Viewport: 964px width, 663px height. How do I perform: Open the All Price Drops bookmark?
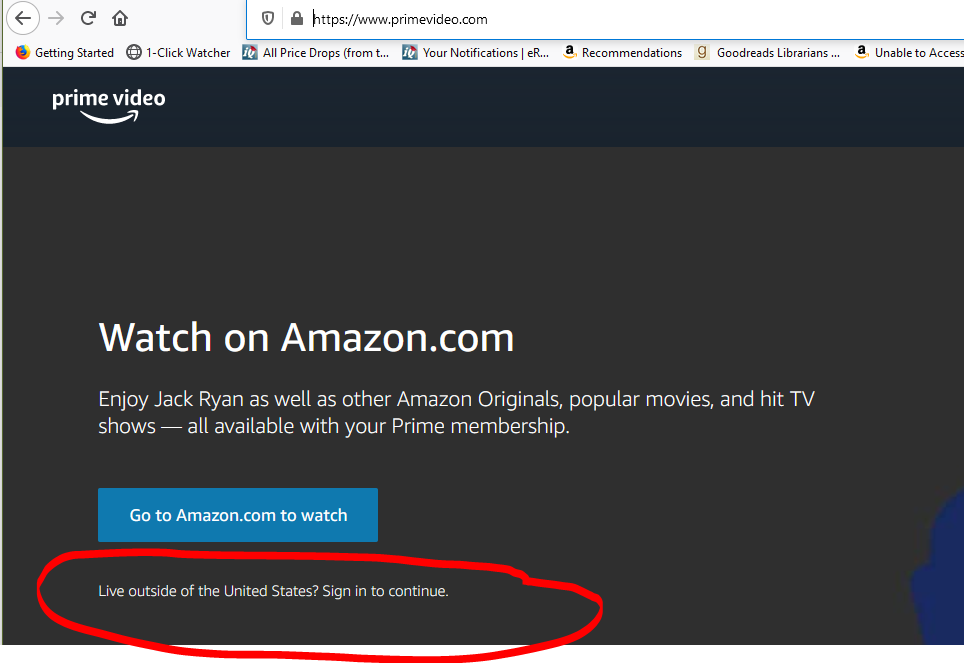click(316, 53)
